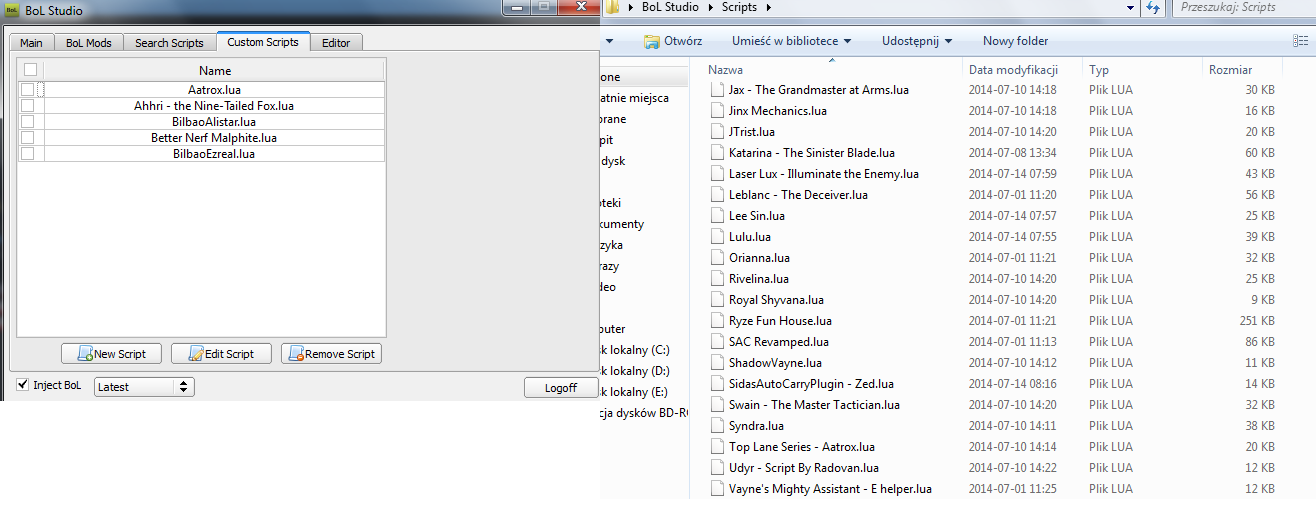Click the New Script button
Screen dimensions: 1316x506
(111, 354)
